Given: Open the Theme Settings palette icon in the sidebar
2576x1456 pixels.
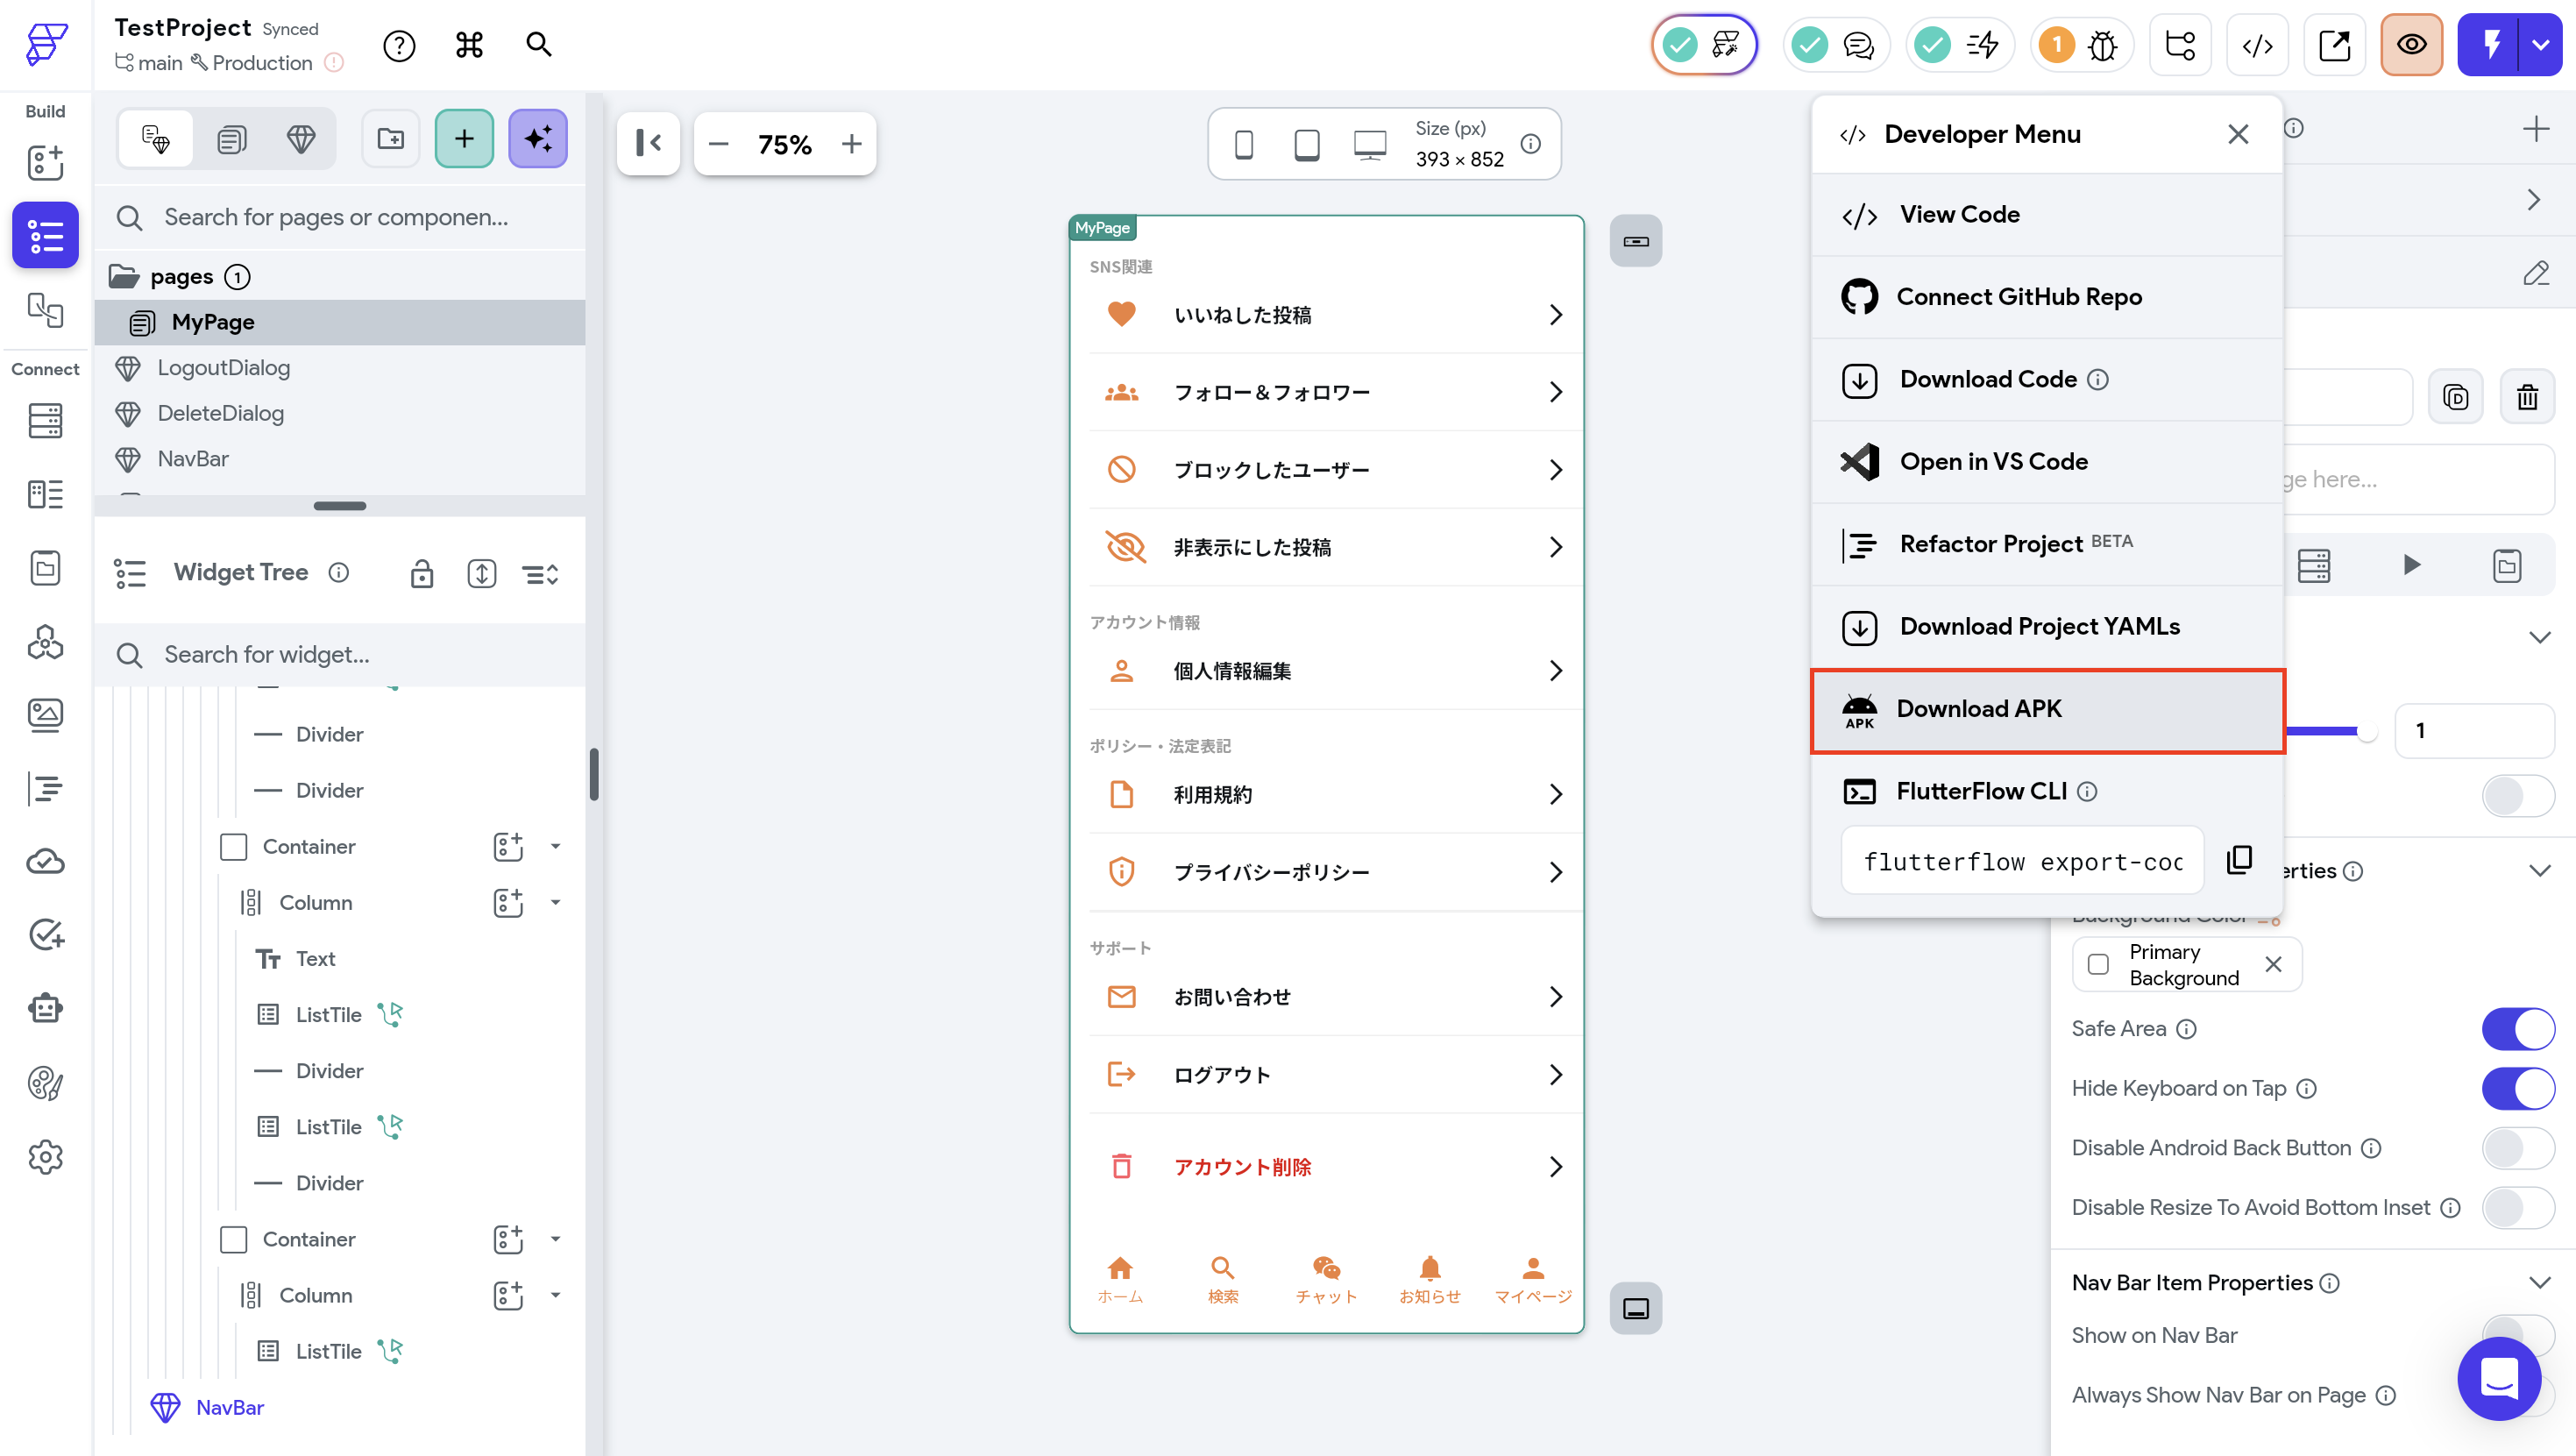Looking at the screenshot, I should pos(45,1083).
